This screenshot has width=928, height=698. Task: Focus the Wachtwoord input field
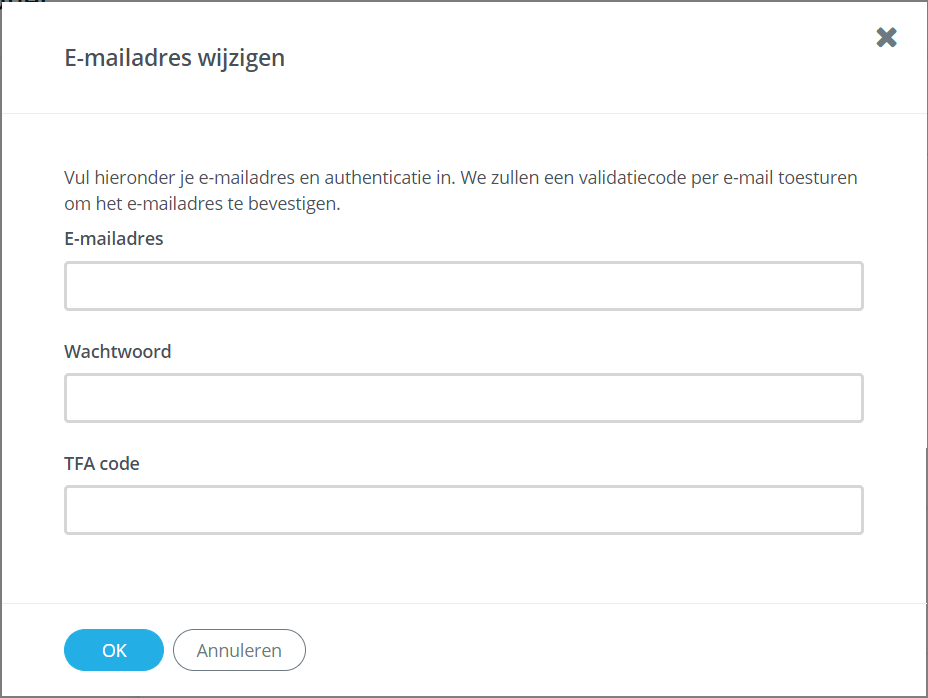point(463,397)
